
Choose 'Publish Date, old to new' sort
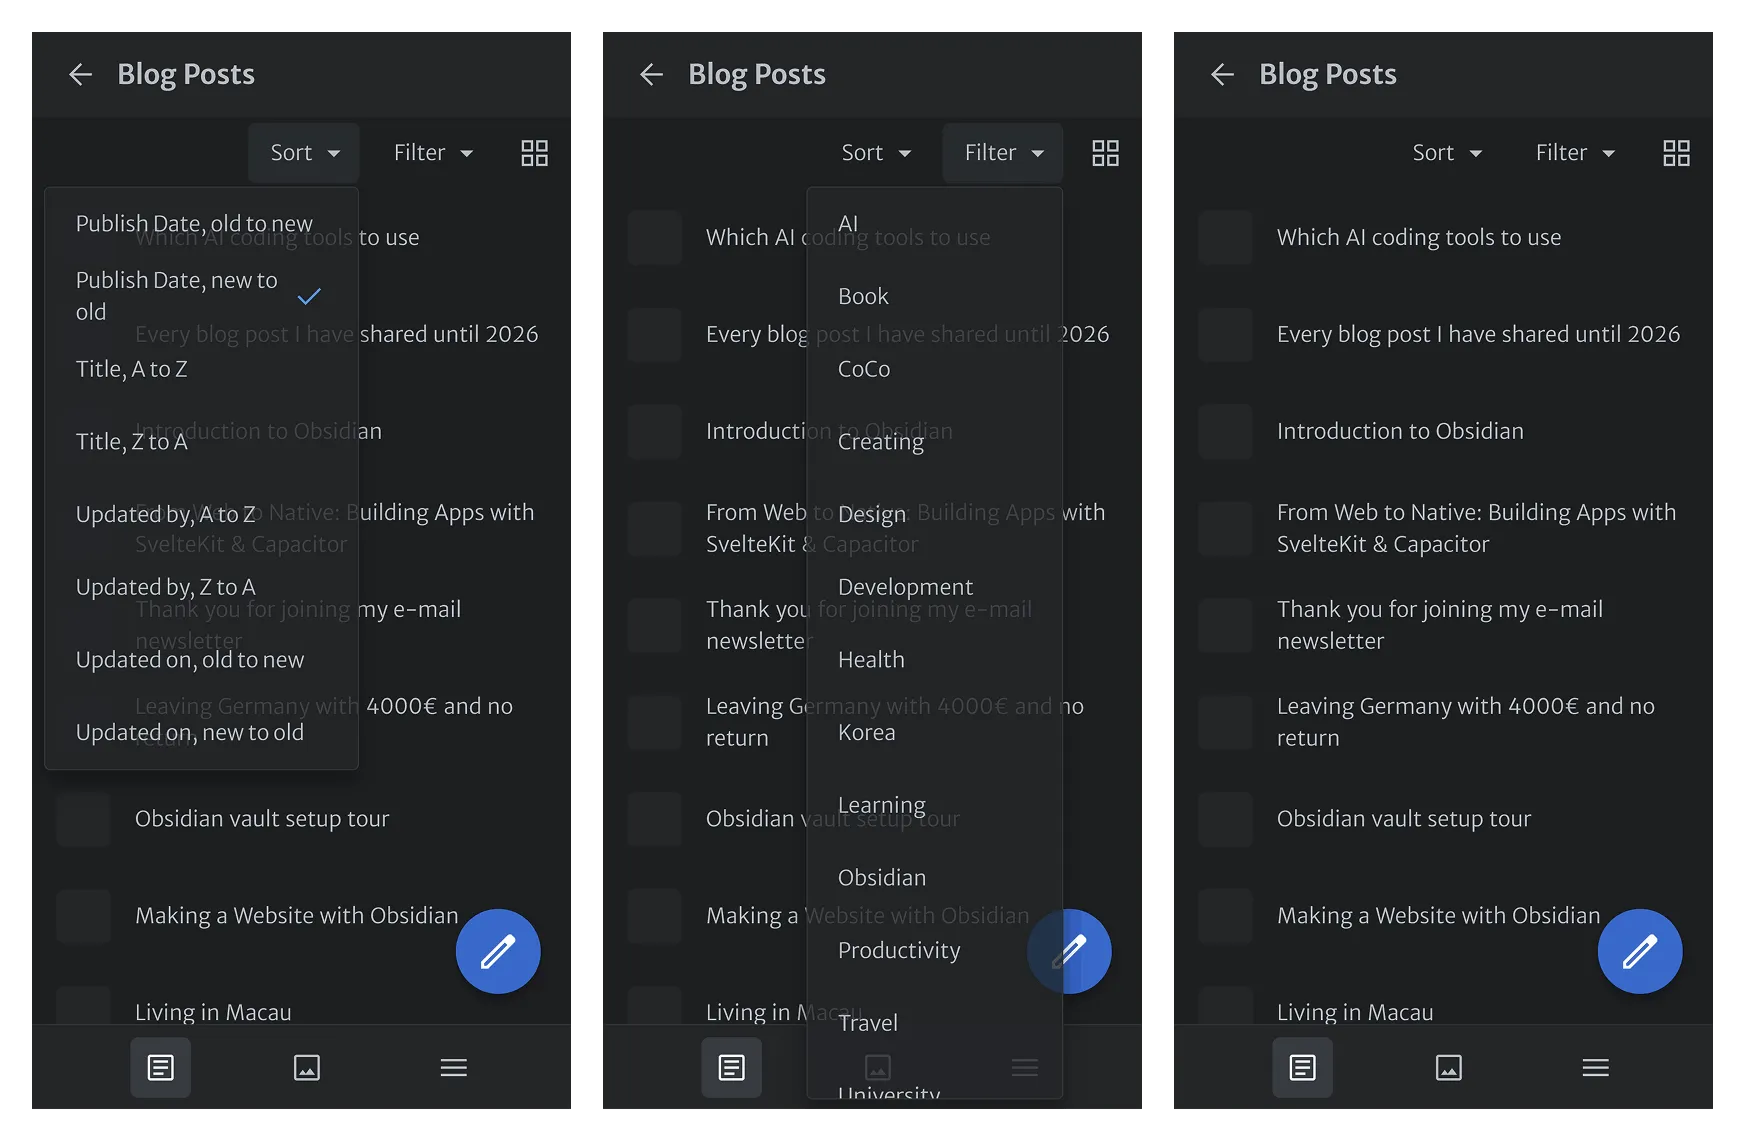tap(201, 223)
